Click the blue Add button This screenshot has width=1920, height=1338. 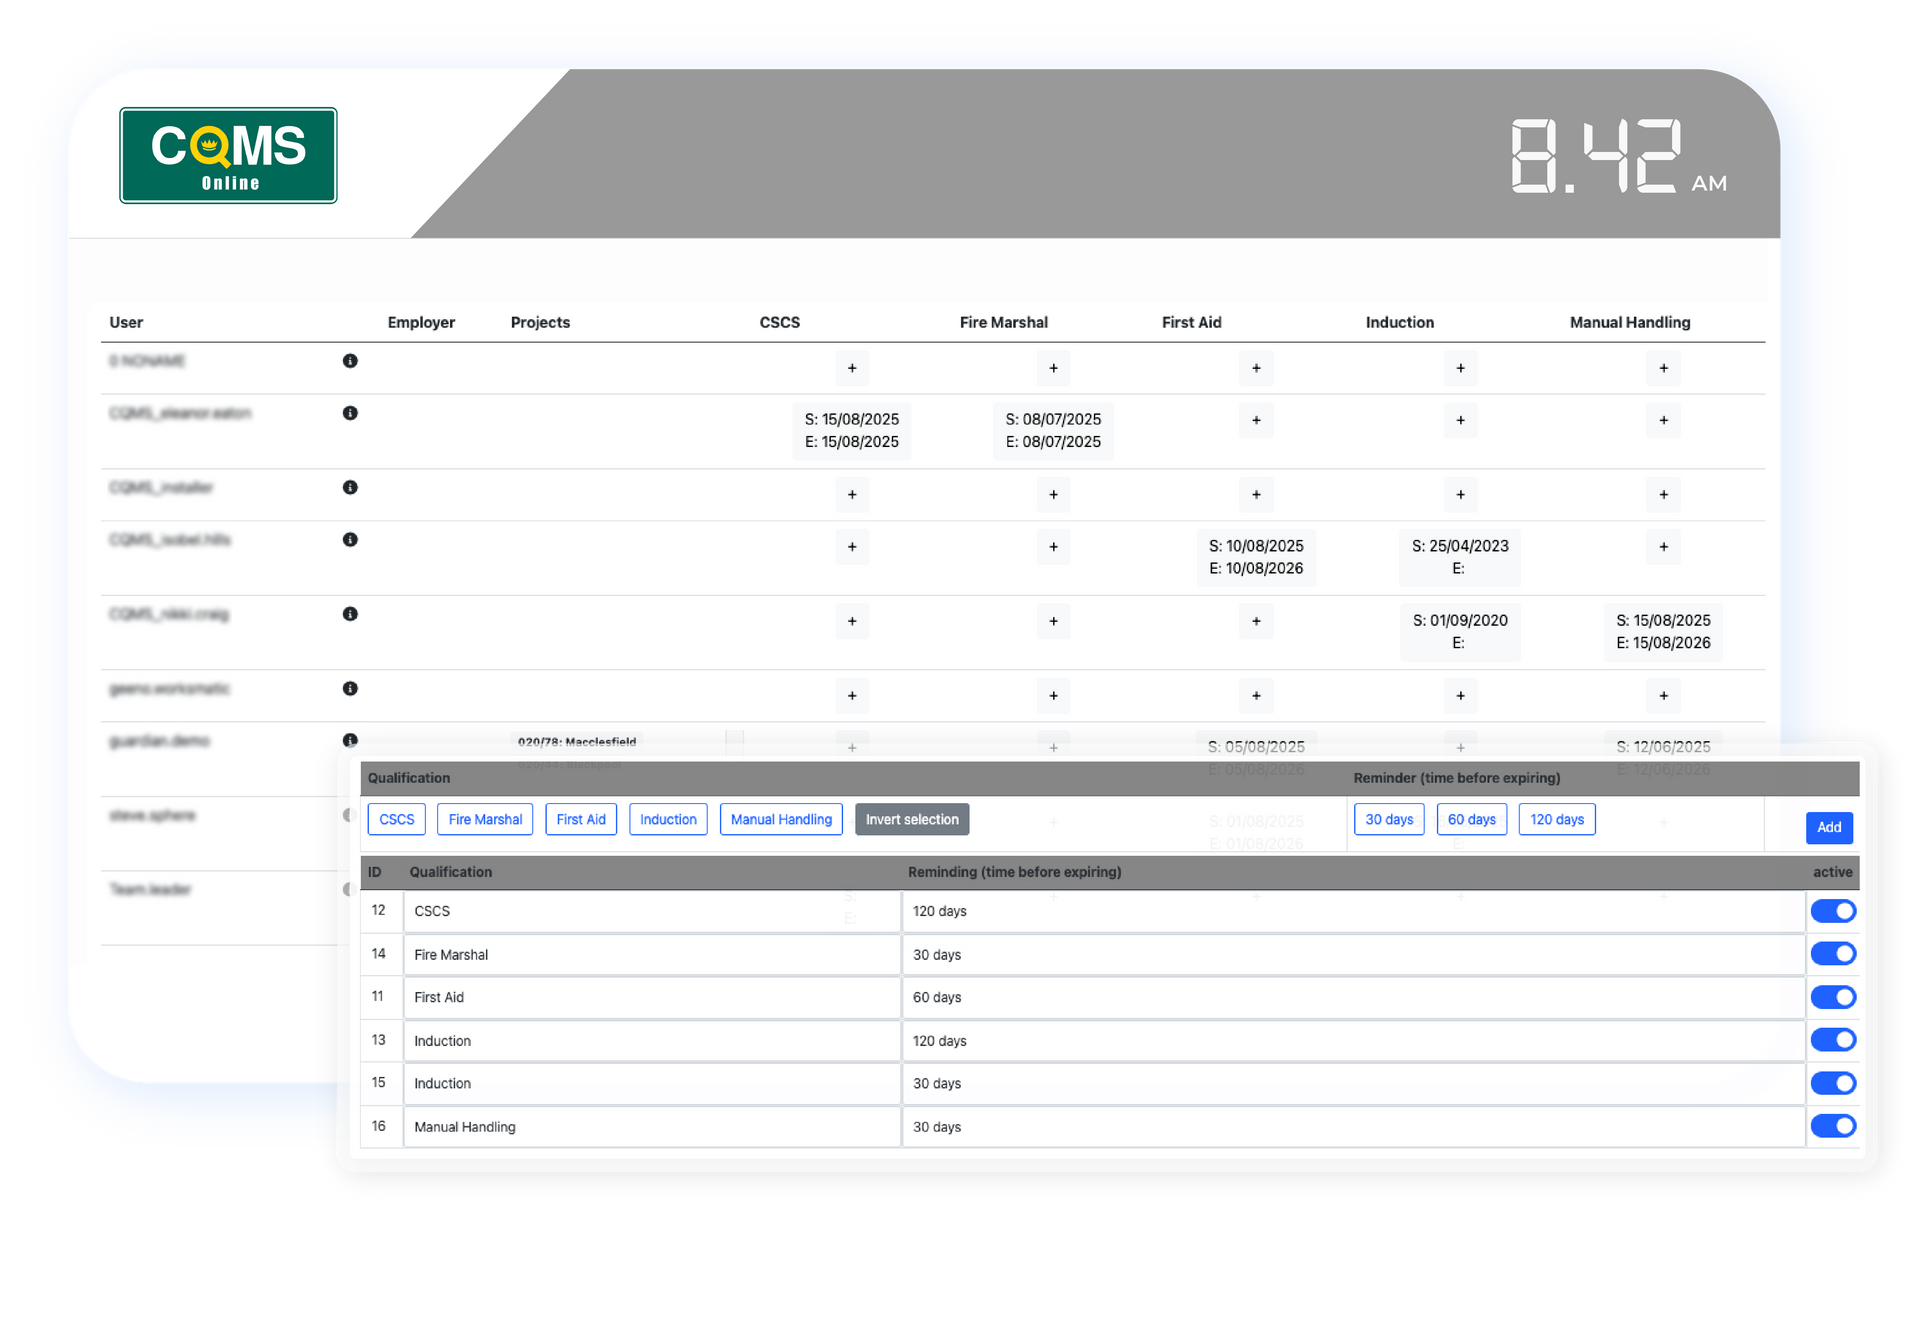(x=1828, y=827)
